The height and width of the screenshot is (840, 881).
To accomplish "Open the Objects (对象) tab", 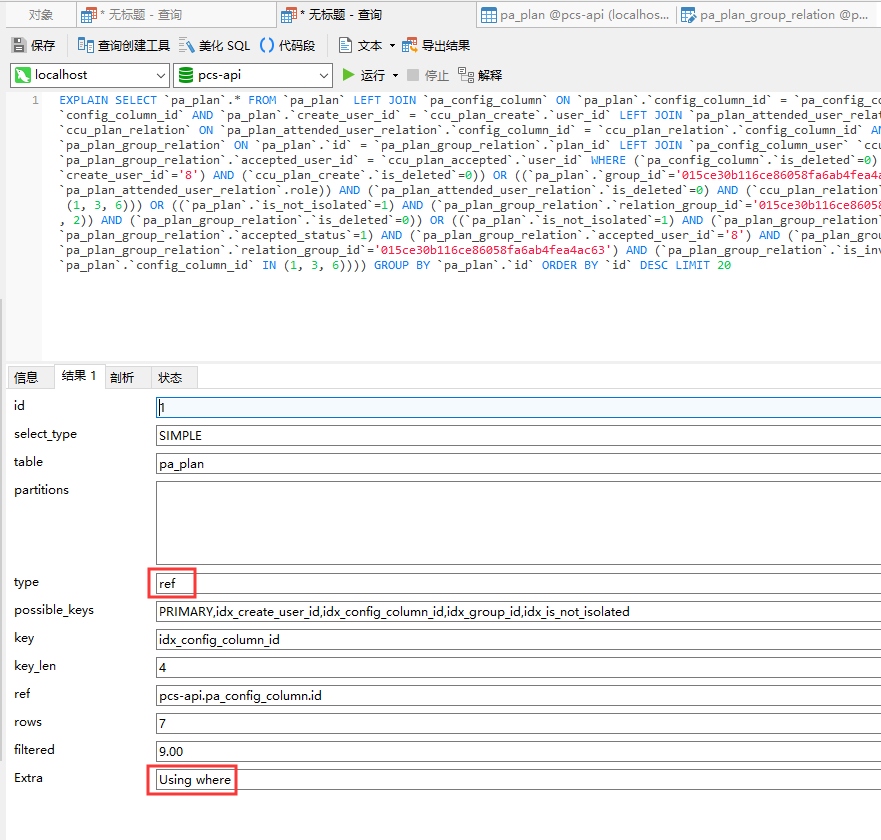I will [x=40, y=15].
